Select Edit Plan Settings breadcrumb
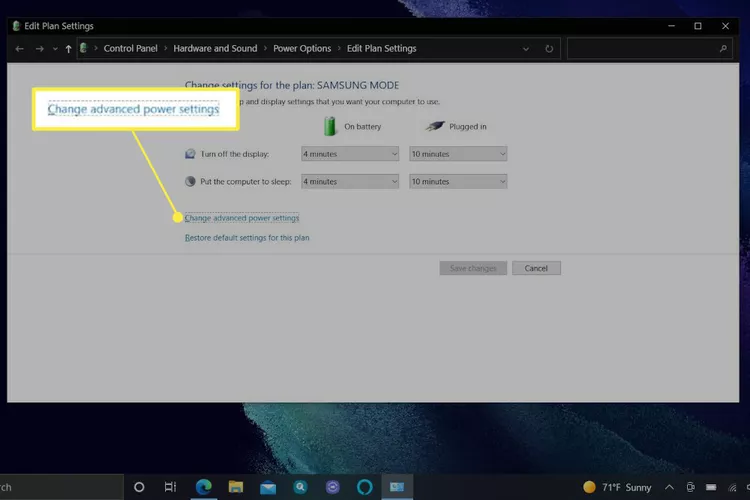Viewport: 750px width, 500px height. tap(381, 48)
